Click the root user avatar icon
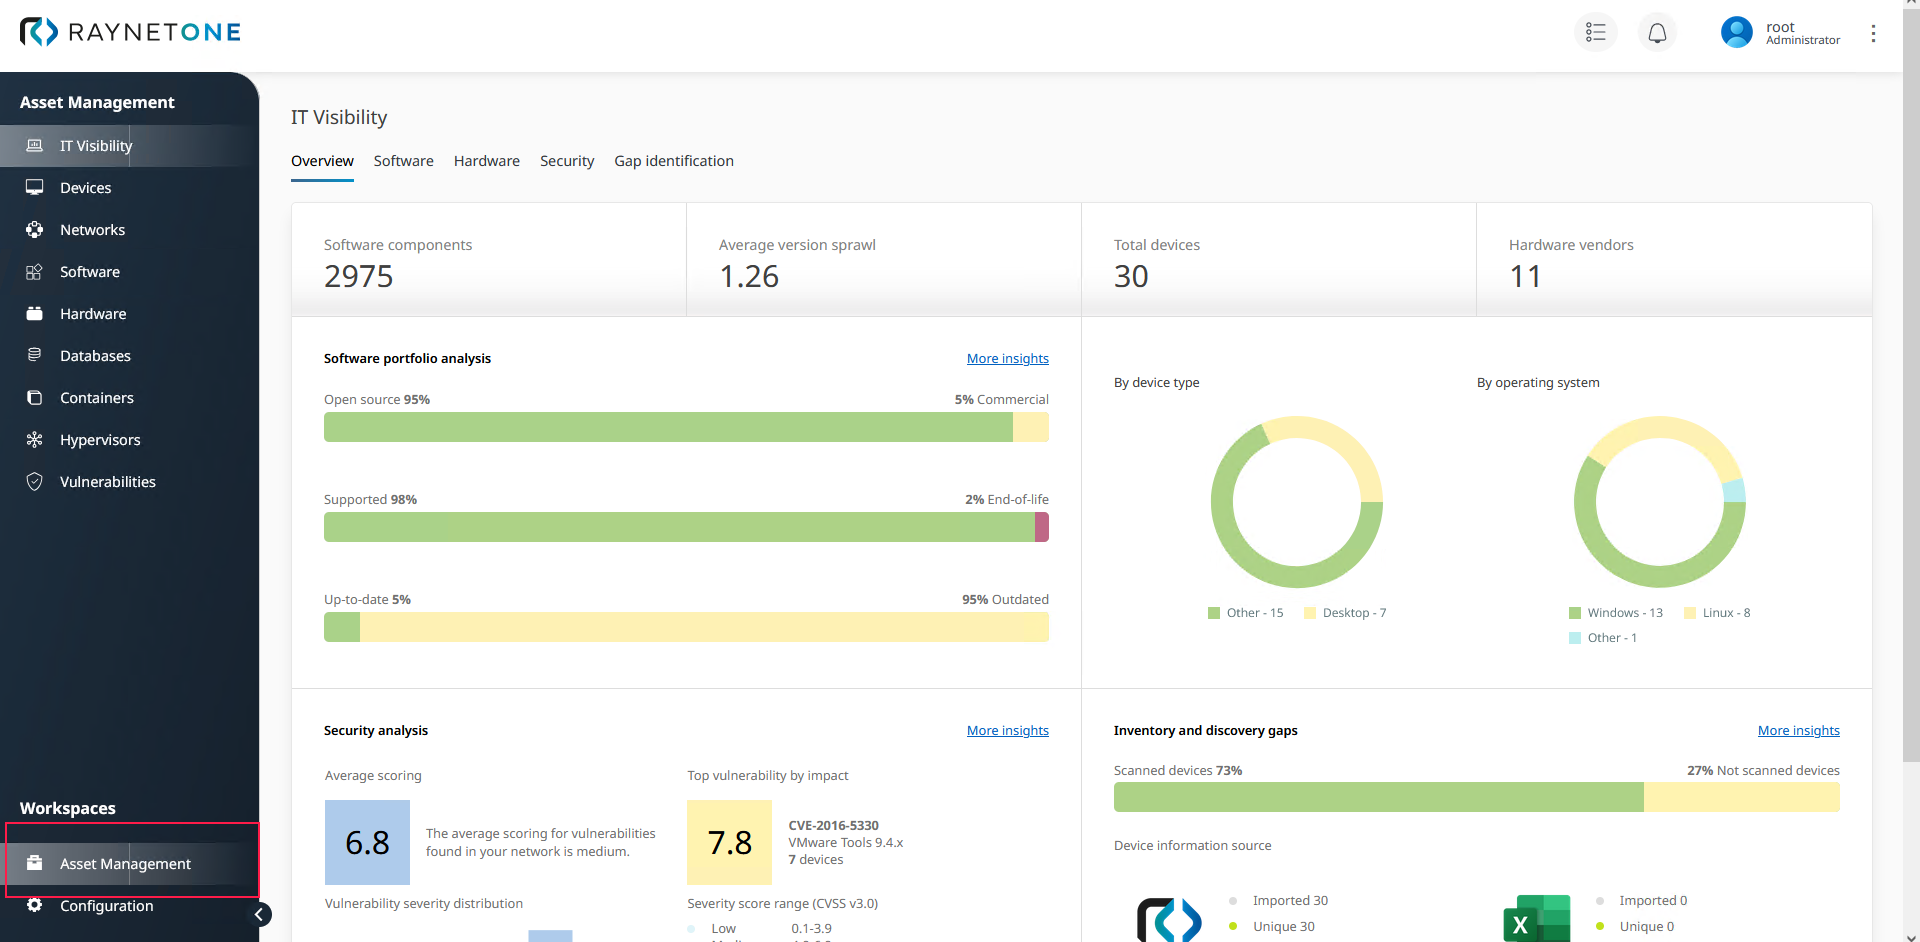 pyautogui.click(x=1736, y=33)
